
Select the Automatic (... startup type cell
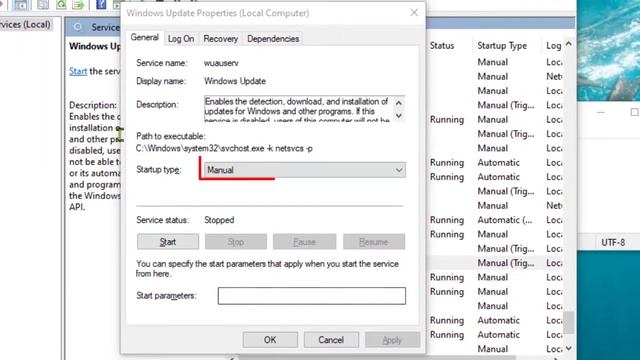click(x=505, y=220)
